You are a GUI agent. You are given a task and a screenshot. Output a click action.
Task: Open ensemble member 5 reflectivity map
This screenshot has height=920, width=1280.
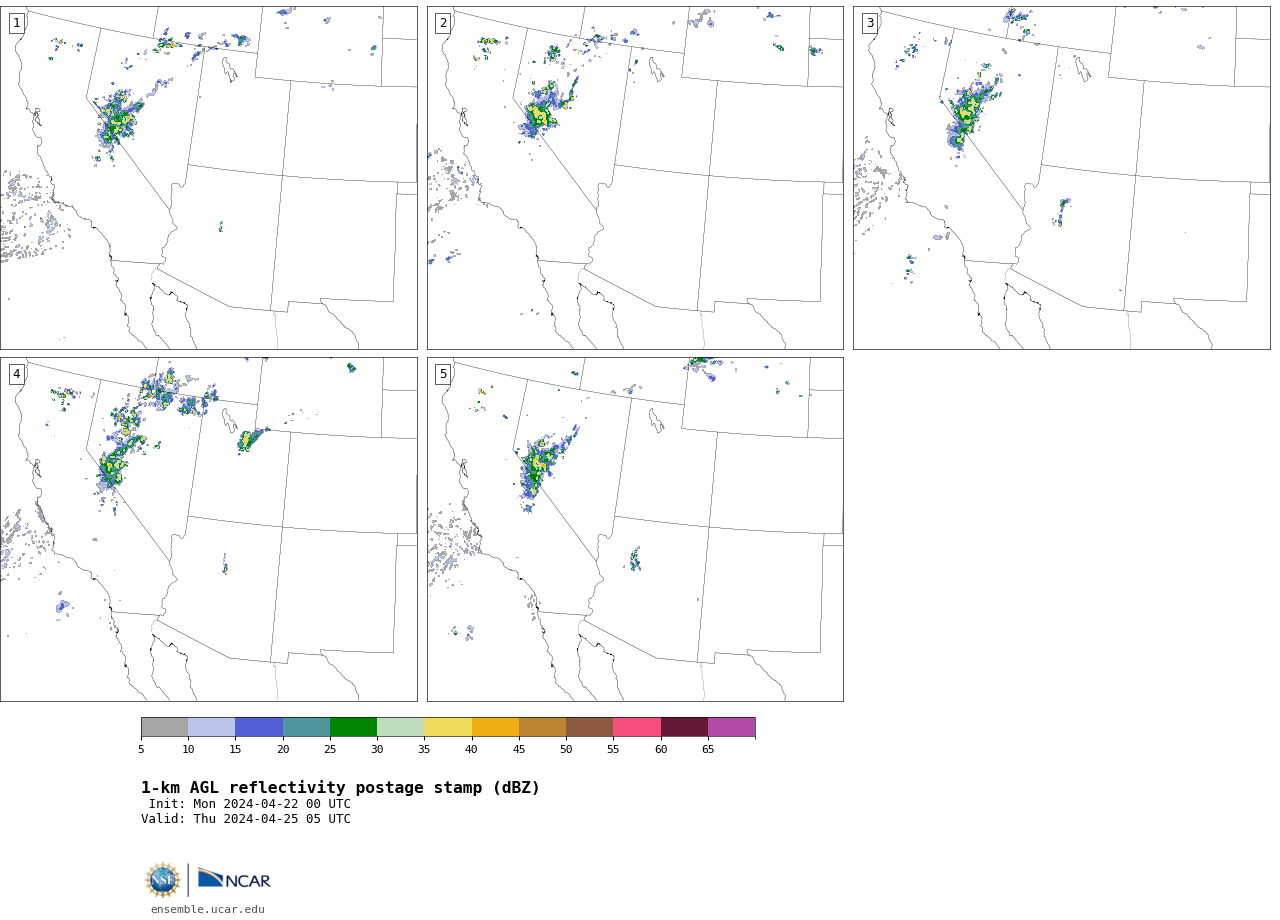[635, 529]
